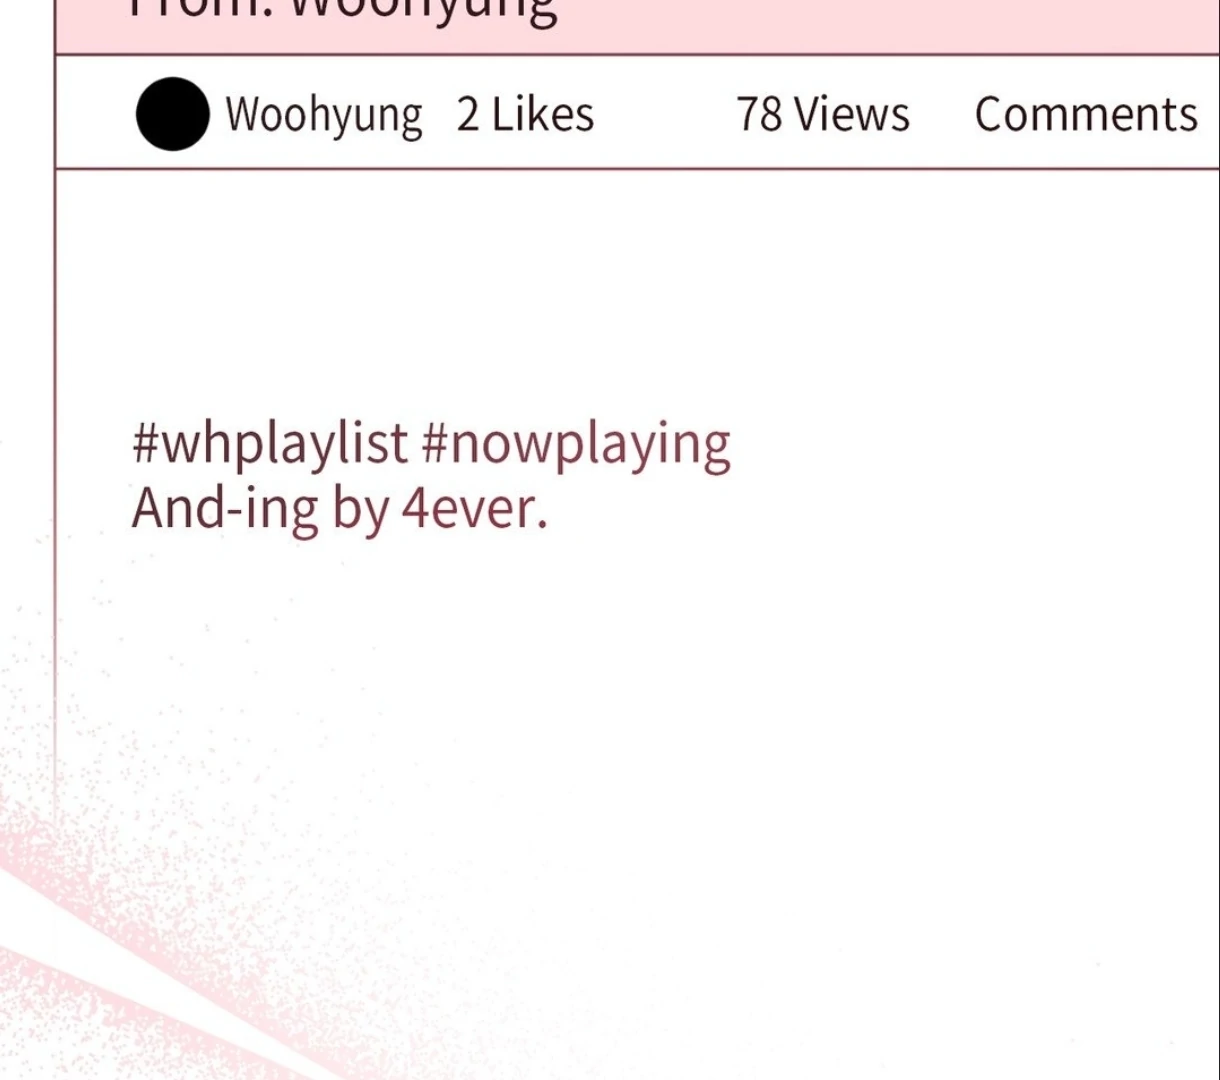This screenshot has height=1080, width=1220.
Task: Click the word 'Views' in the info bar
Action: click(x=852, y=114)
